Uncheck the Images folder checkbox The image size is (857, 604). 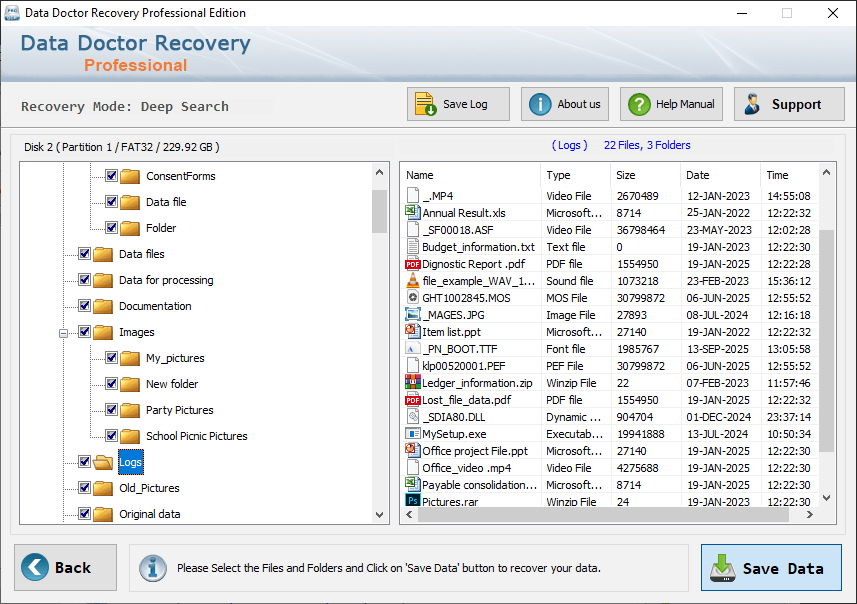click(x=84, y=331)
